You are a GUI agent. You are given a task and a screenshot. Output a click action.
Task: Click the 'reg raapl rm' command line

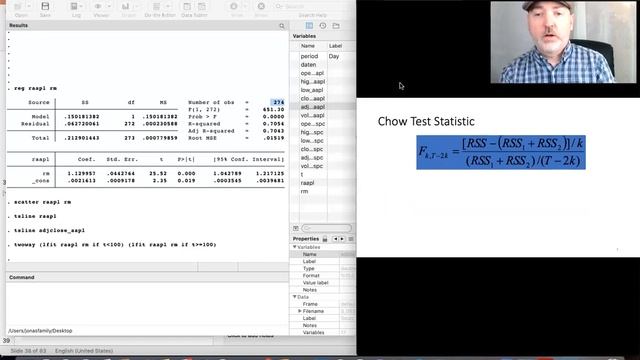click(x=36, y=88)
